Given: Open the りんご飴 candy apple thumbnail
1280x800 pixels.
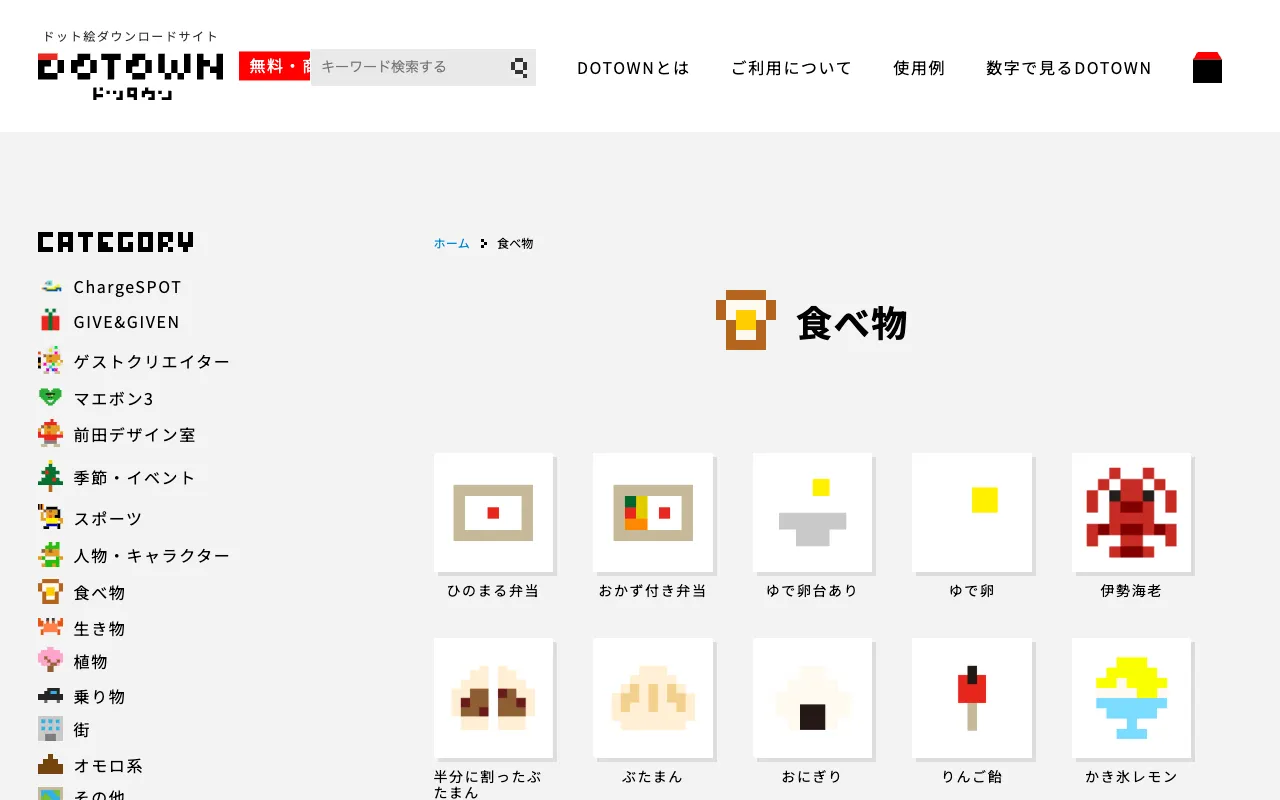Looking at the screenshot, I should pyautogui.click(x=972, y=698).
